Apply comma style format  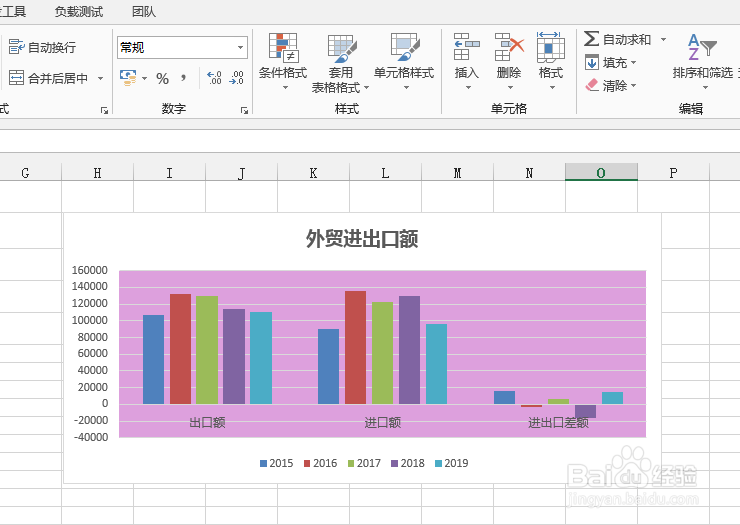[183, 78]
